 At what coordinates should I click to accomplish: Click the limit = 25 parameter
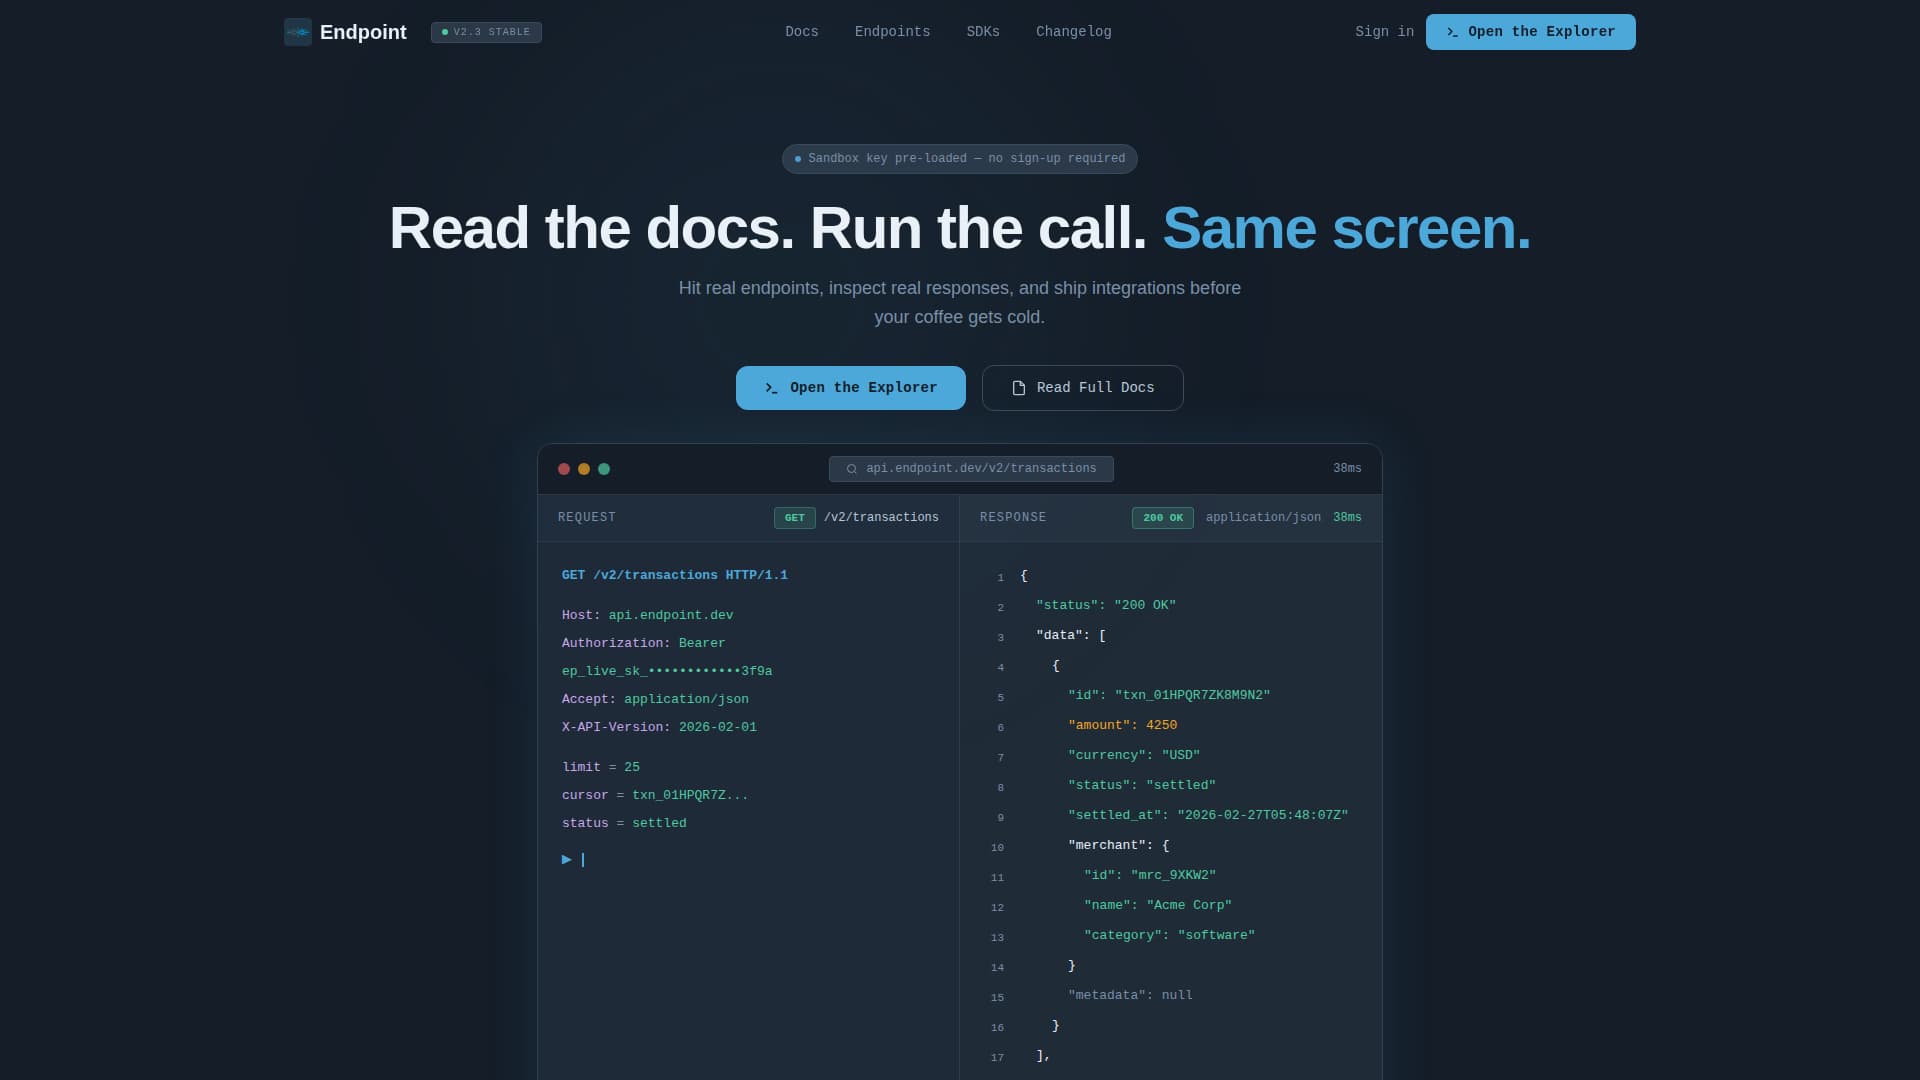601,768
